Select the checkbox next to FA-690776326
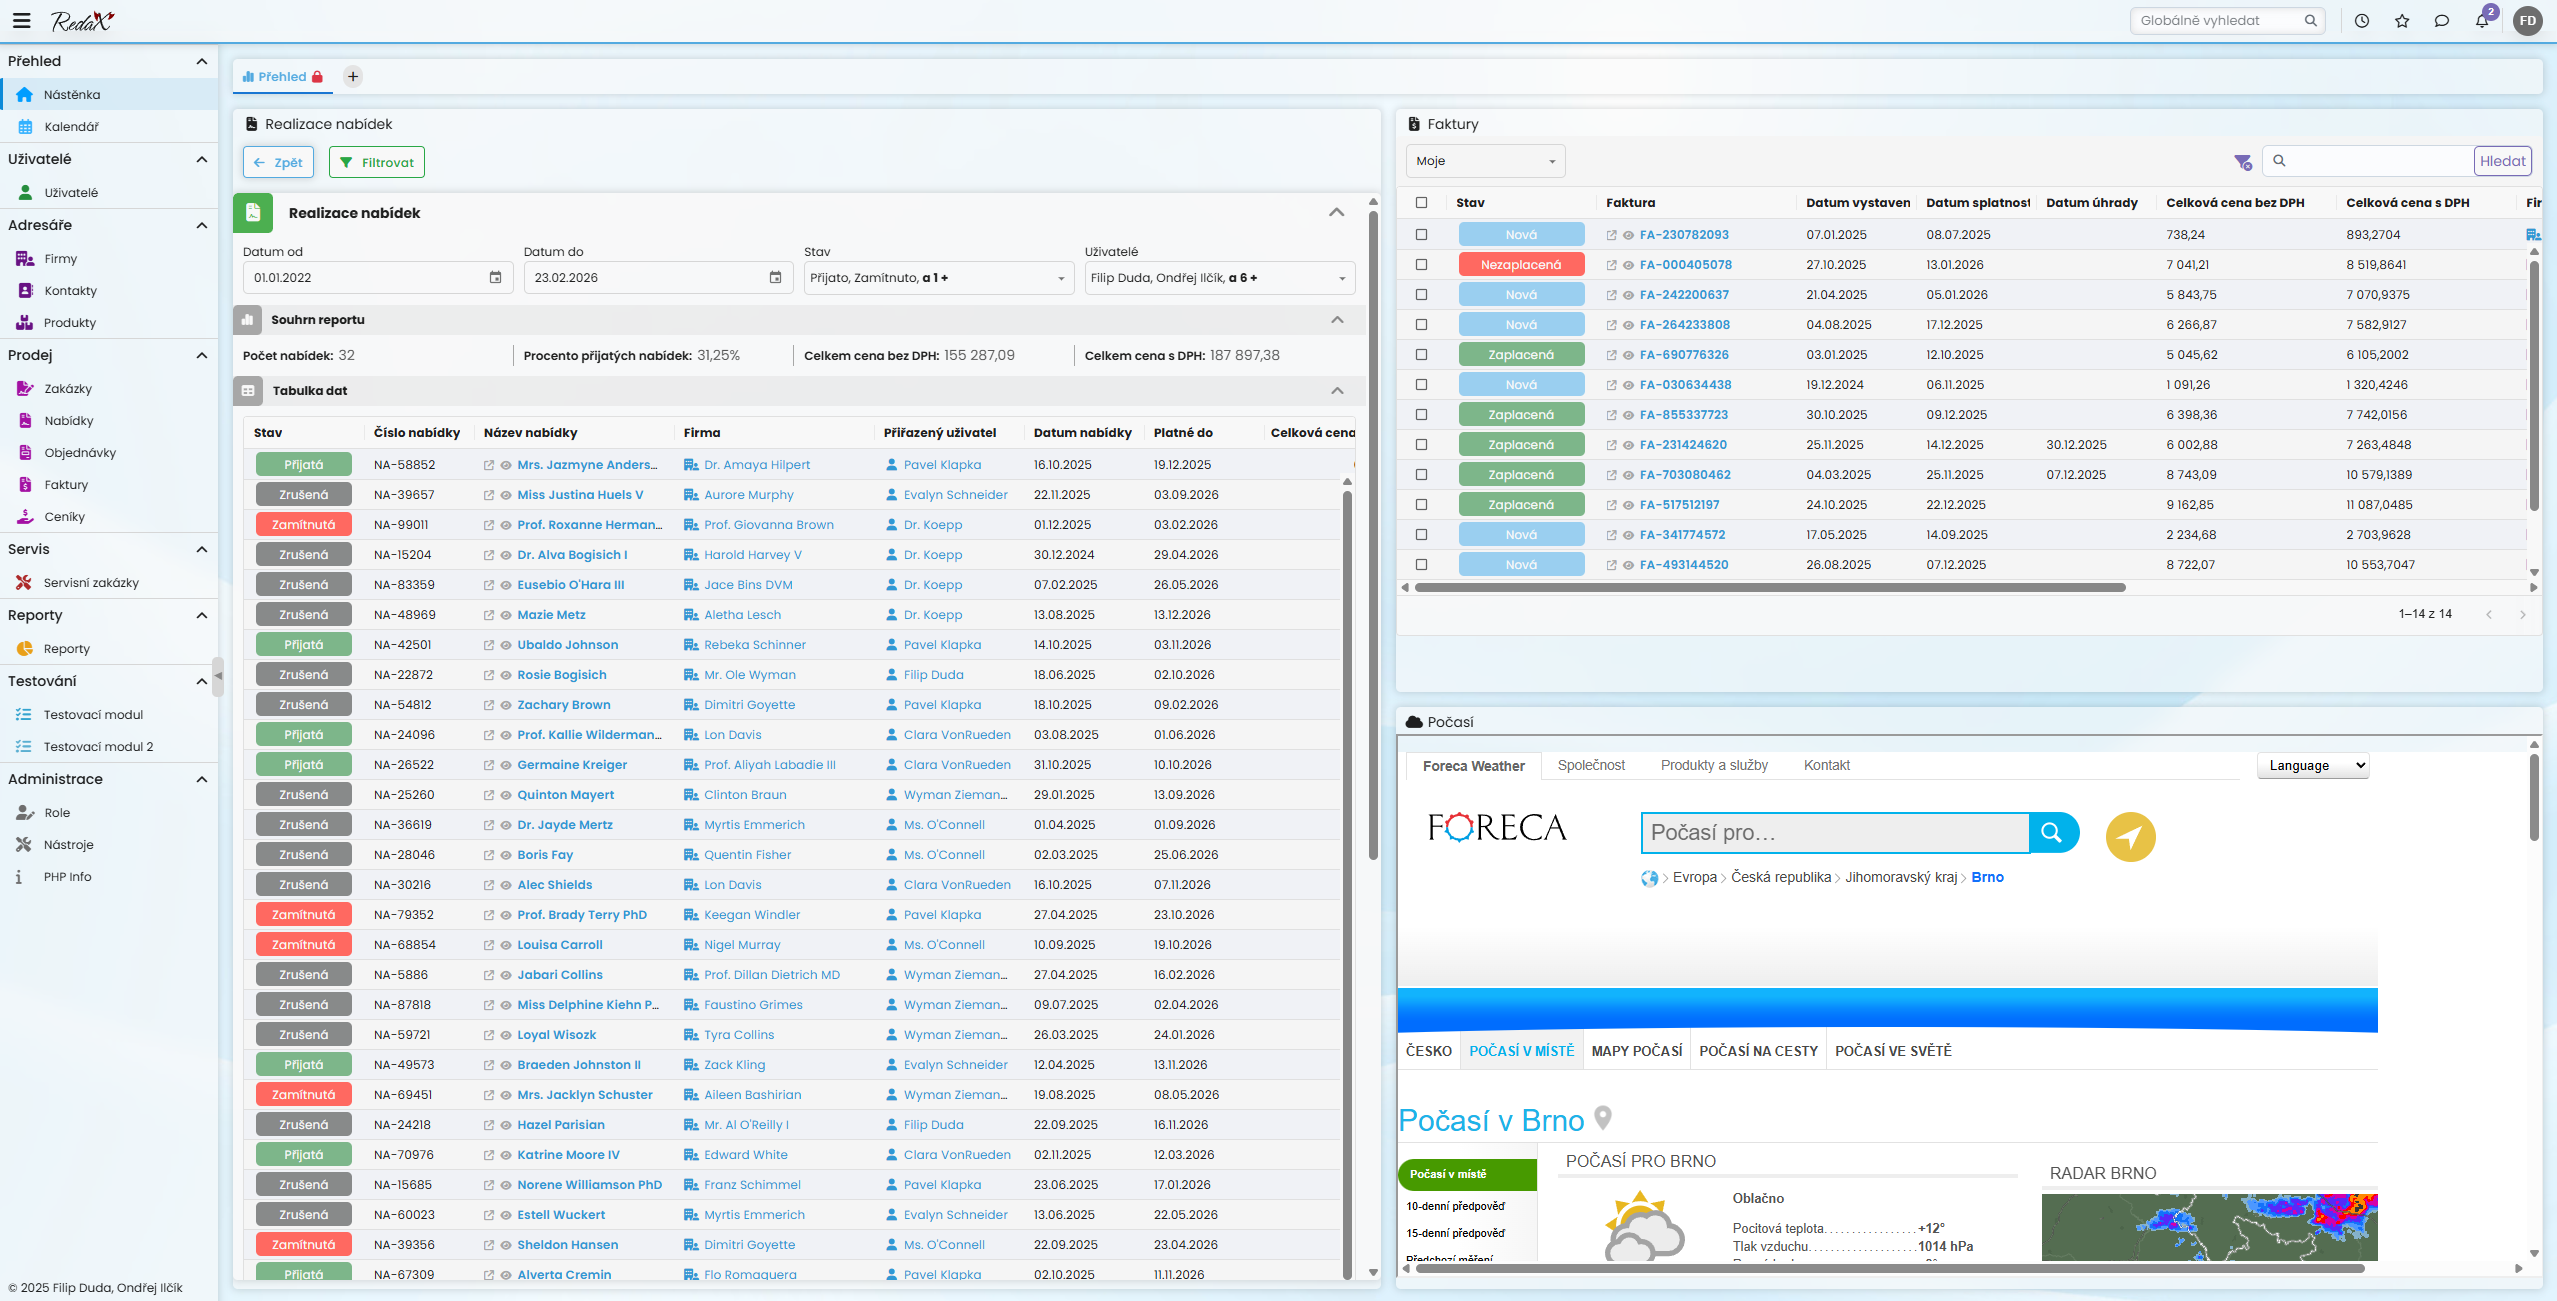2557x1301 pixels. pos(1422,354)
